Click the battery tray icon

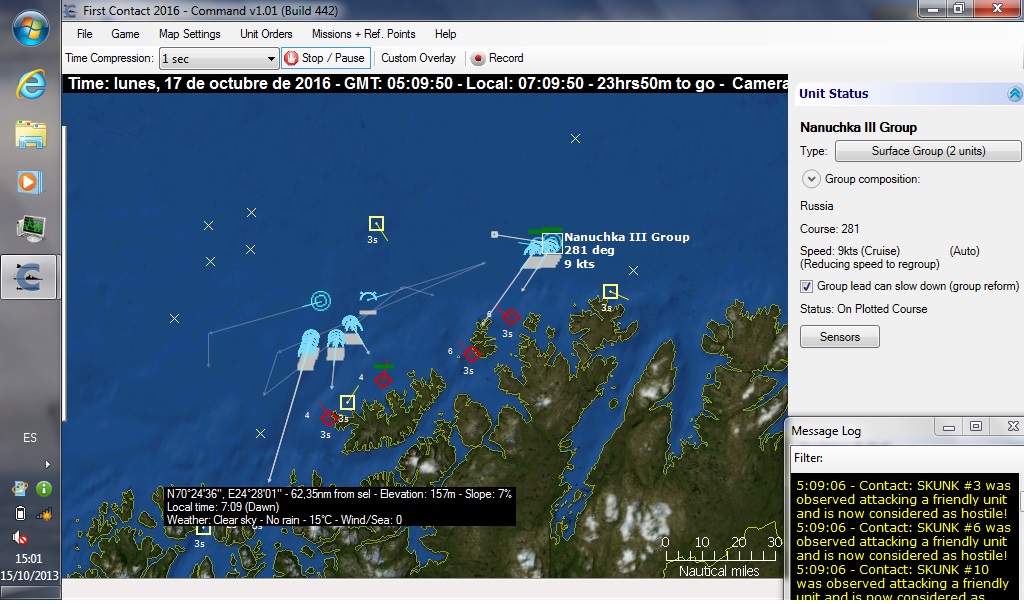[x=20, y=514]
